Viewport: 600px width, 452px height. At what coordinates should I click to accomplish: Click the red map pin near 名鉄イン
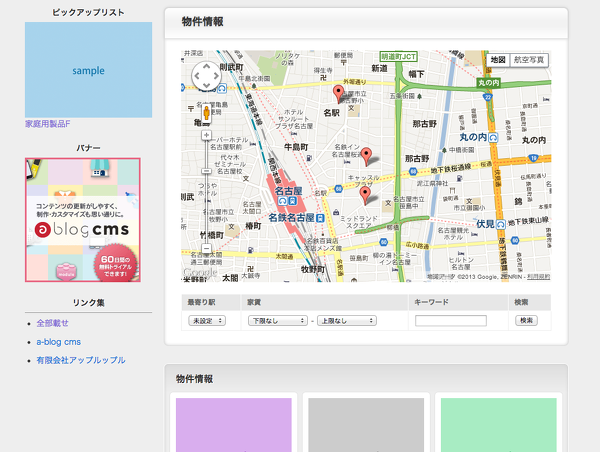coord(367,157)
